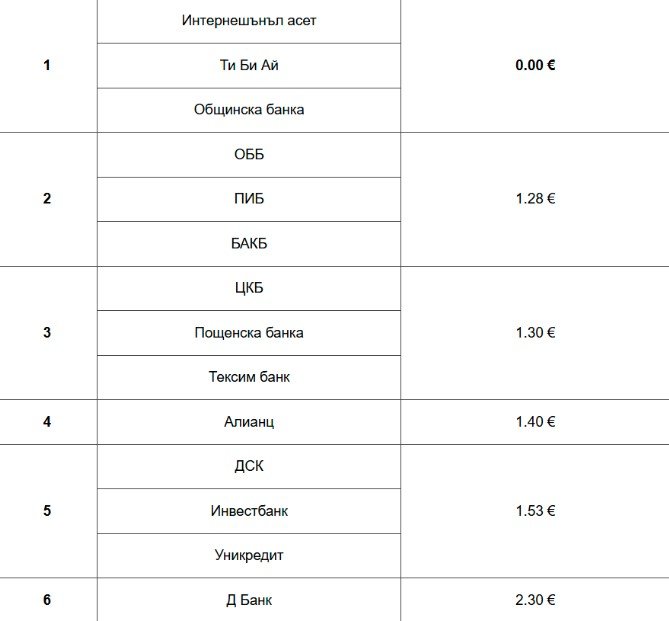
Task: Select the 1.28 € fee cell
Action: (x=535, y=199)
